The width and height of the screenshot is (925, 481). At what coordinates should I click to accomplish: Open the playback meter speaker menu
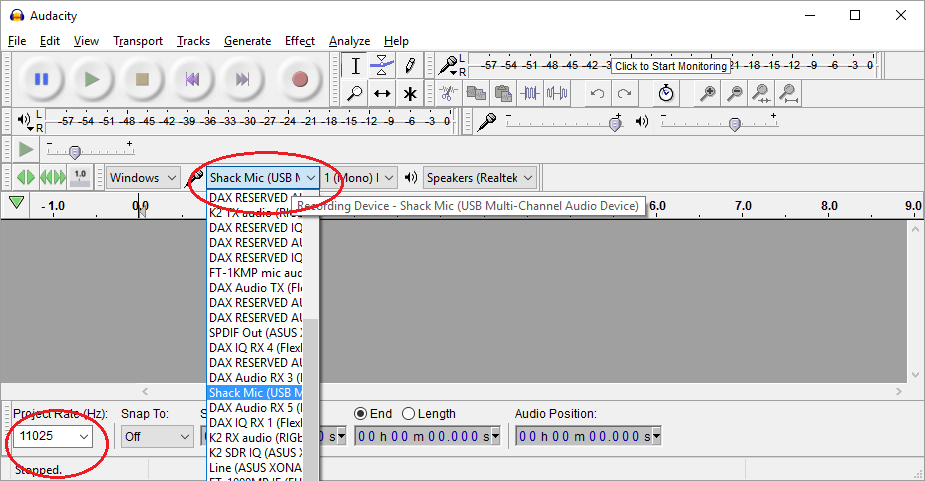tap(26, 121)
